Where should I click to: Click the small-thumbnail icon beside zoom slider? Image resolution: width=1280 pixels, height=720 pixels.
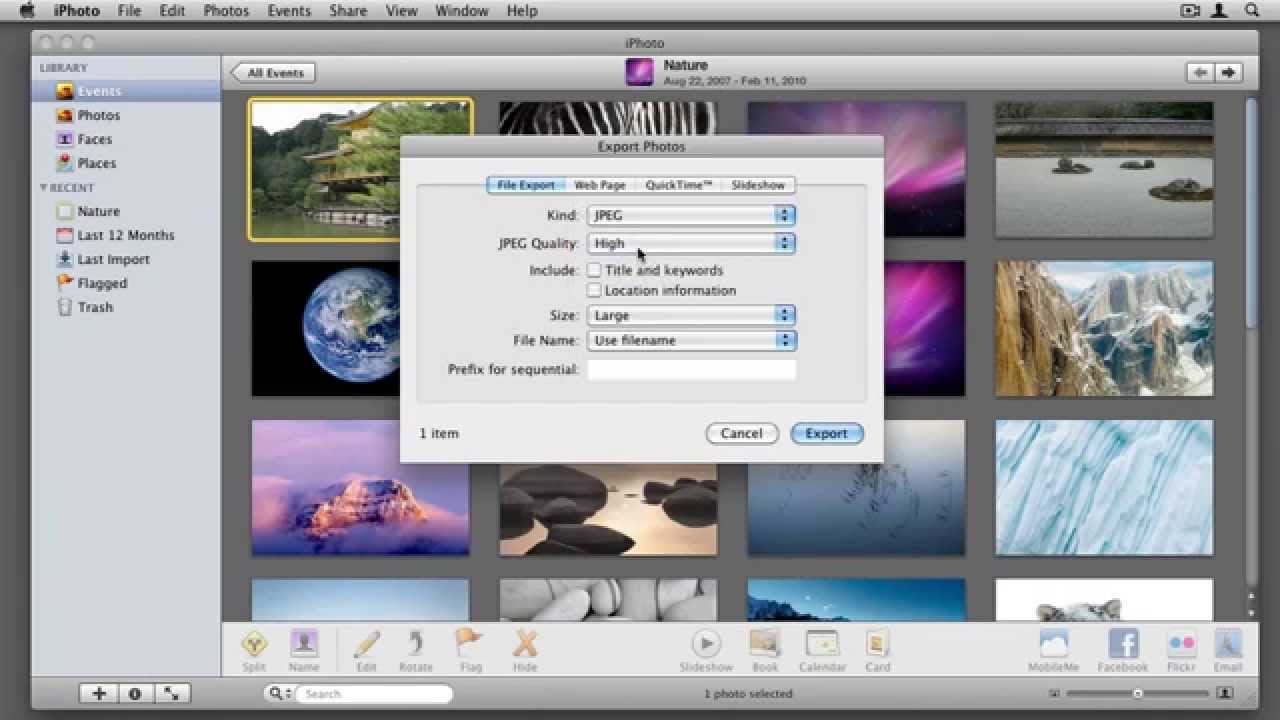point(1054,693)
